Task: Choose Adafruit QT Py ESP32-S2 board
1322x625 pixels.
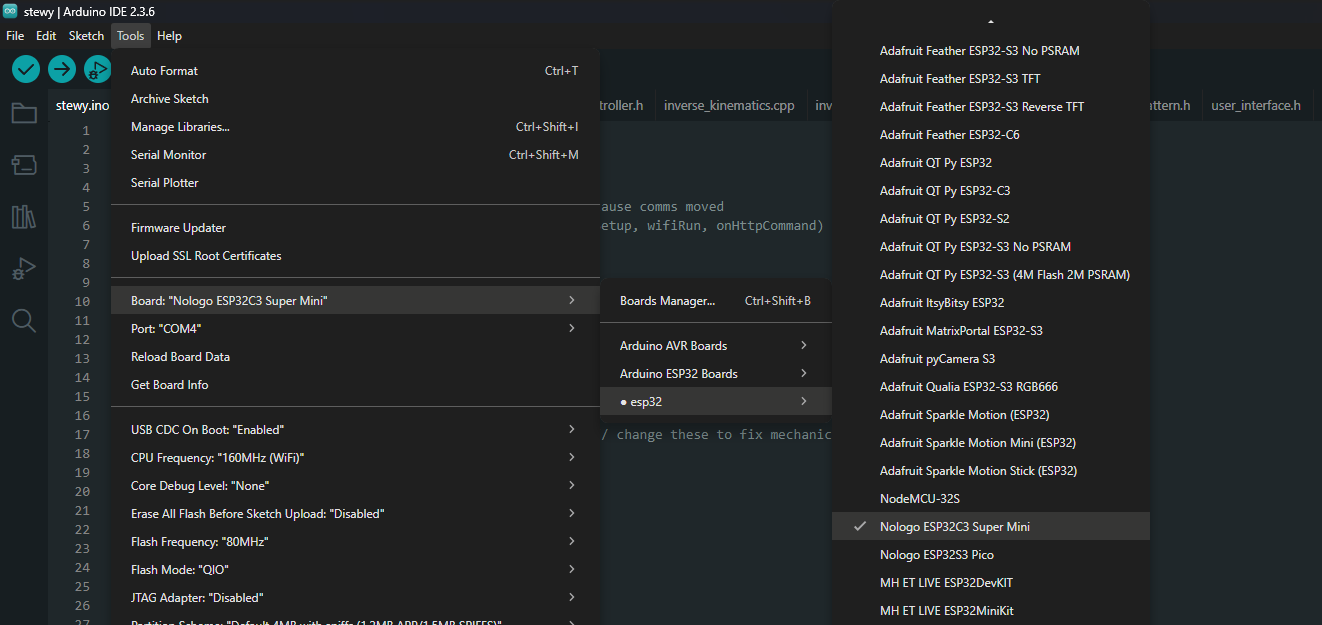Action: (x=991, y=219)
